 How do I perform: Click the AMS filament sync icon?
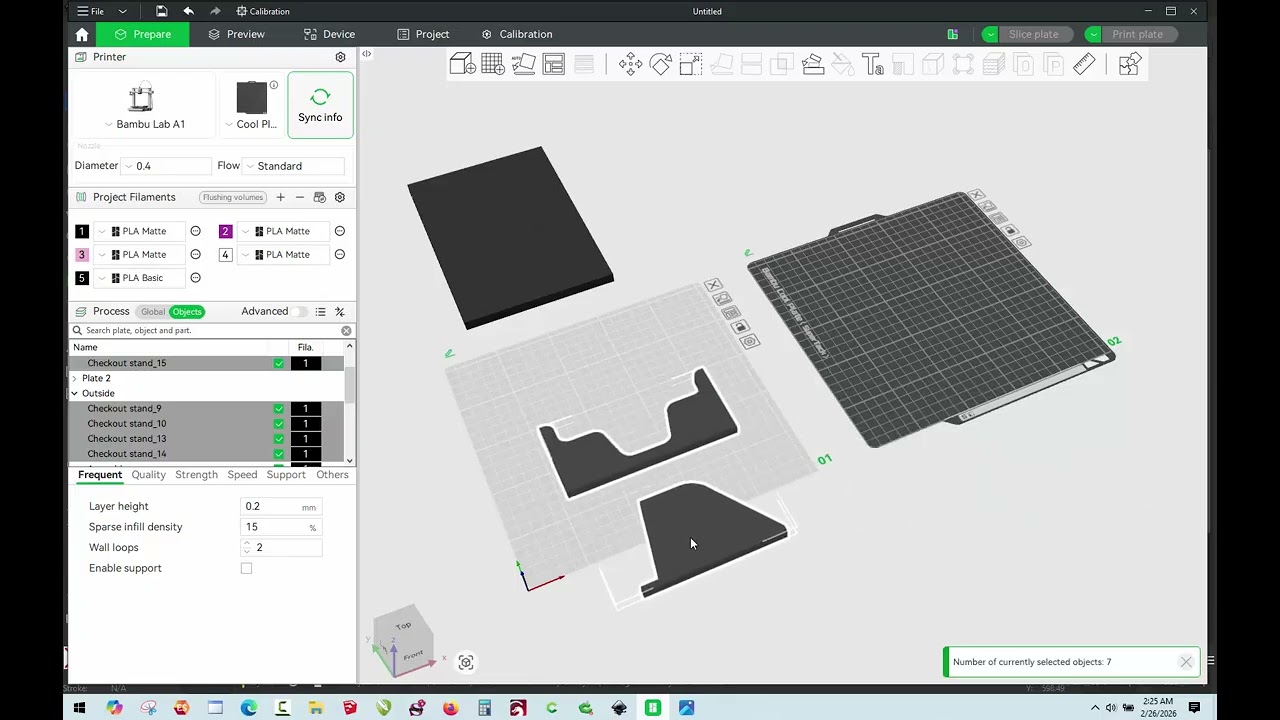click(320, 197)
